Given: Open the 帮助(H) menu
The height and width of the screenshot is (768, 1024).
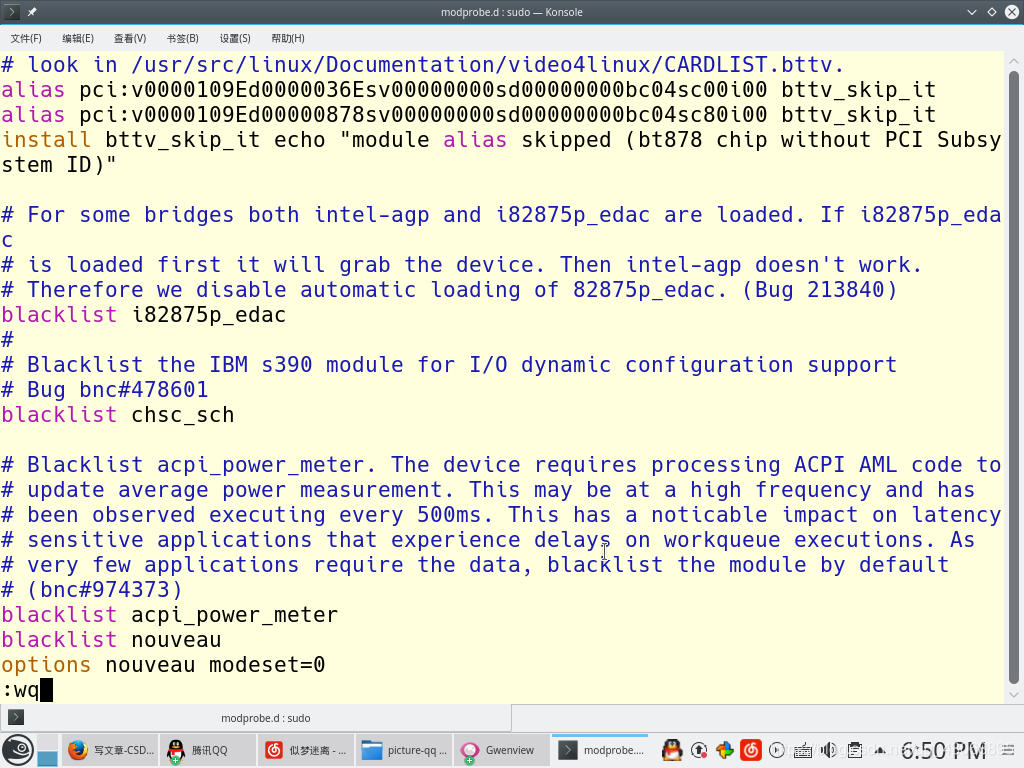Looking at the screenshot, I should 287,39.
